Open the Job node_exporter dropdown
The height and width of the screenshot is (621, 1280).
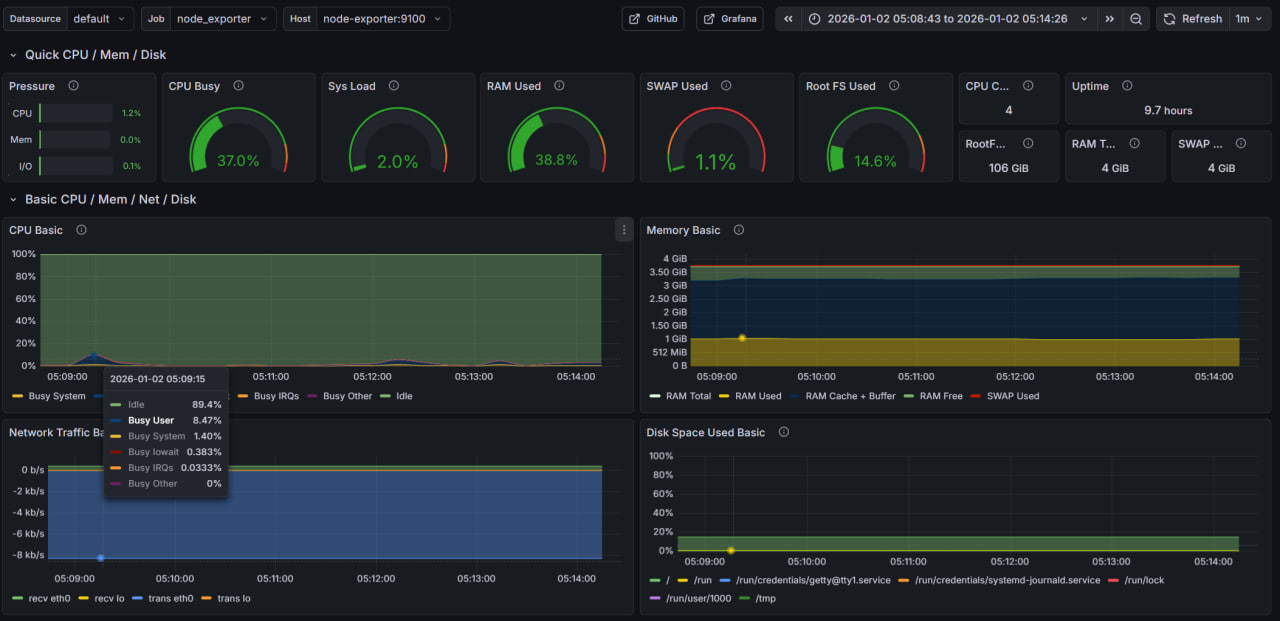point(222,19)
